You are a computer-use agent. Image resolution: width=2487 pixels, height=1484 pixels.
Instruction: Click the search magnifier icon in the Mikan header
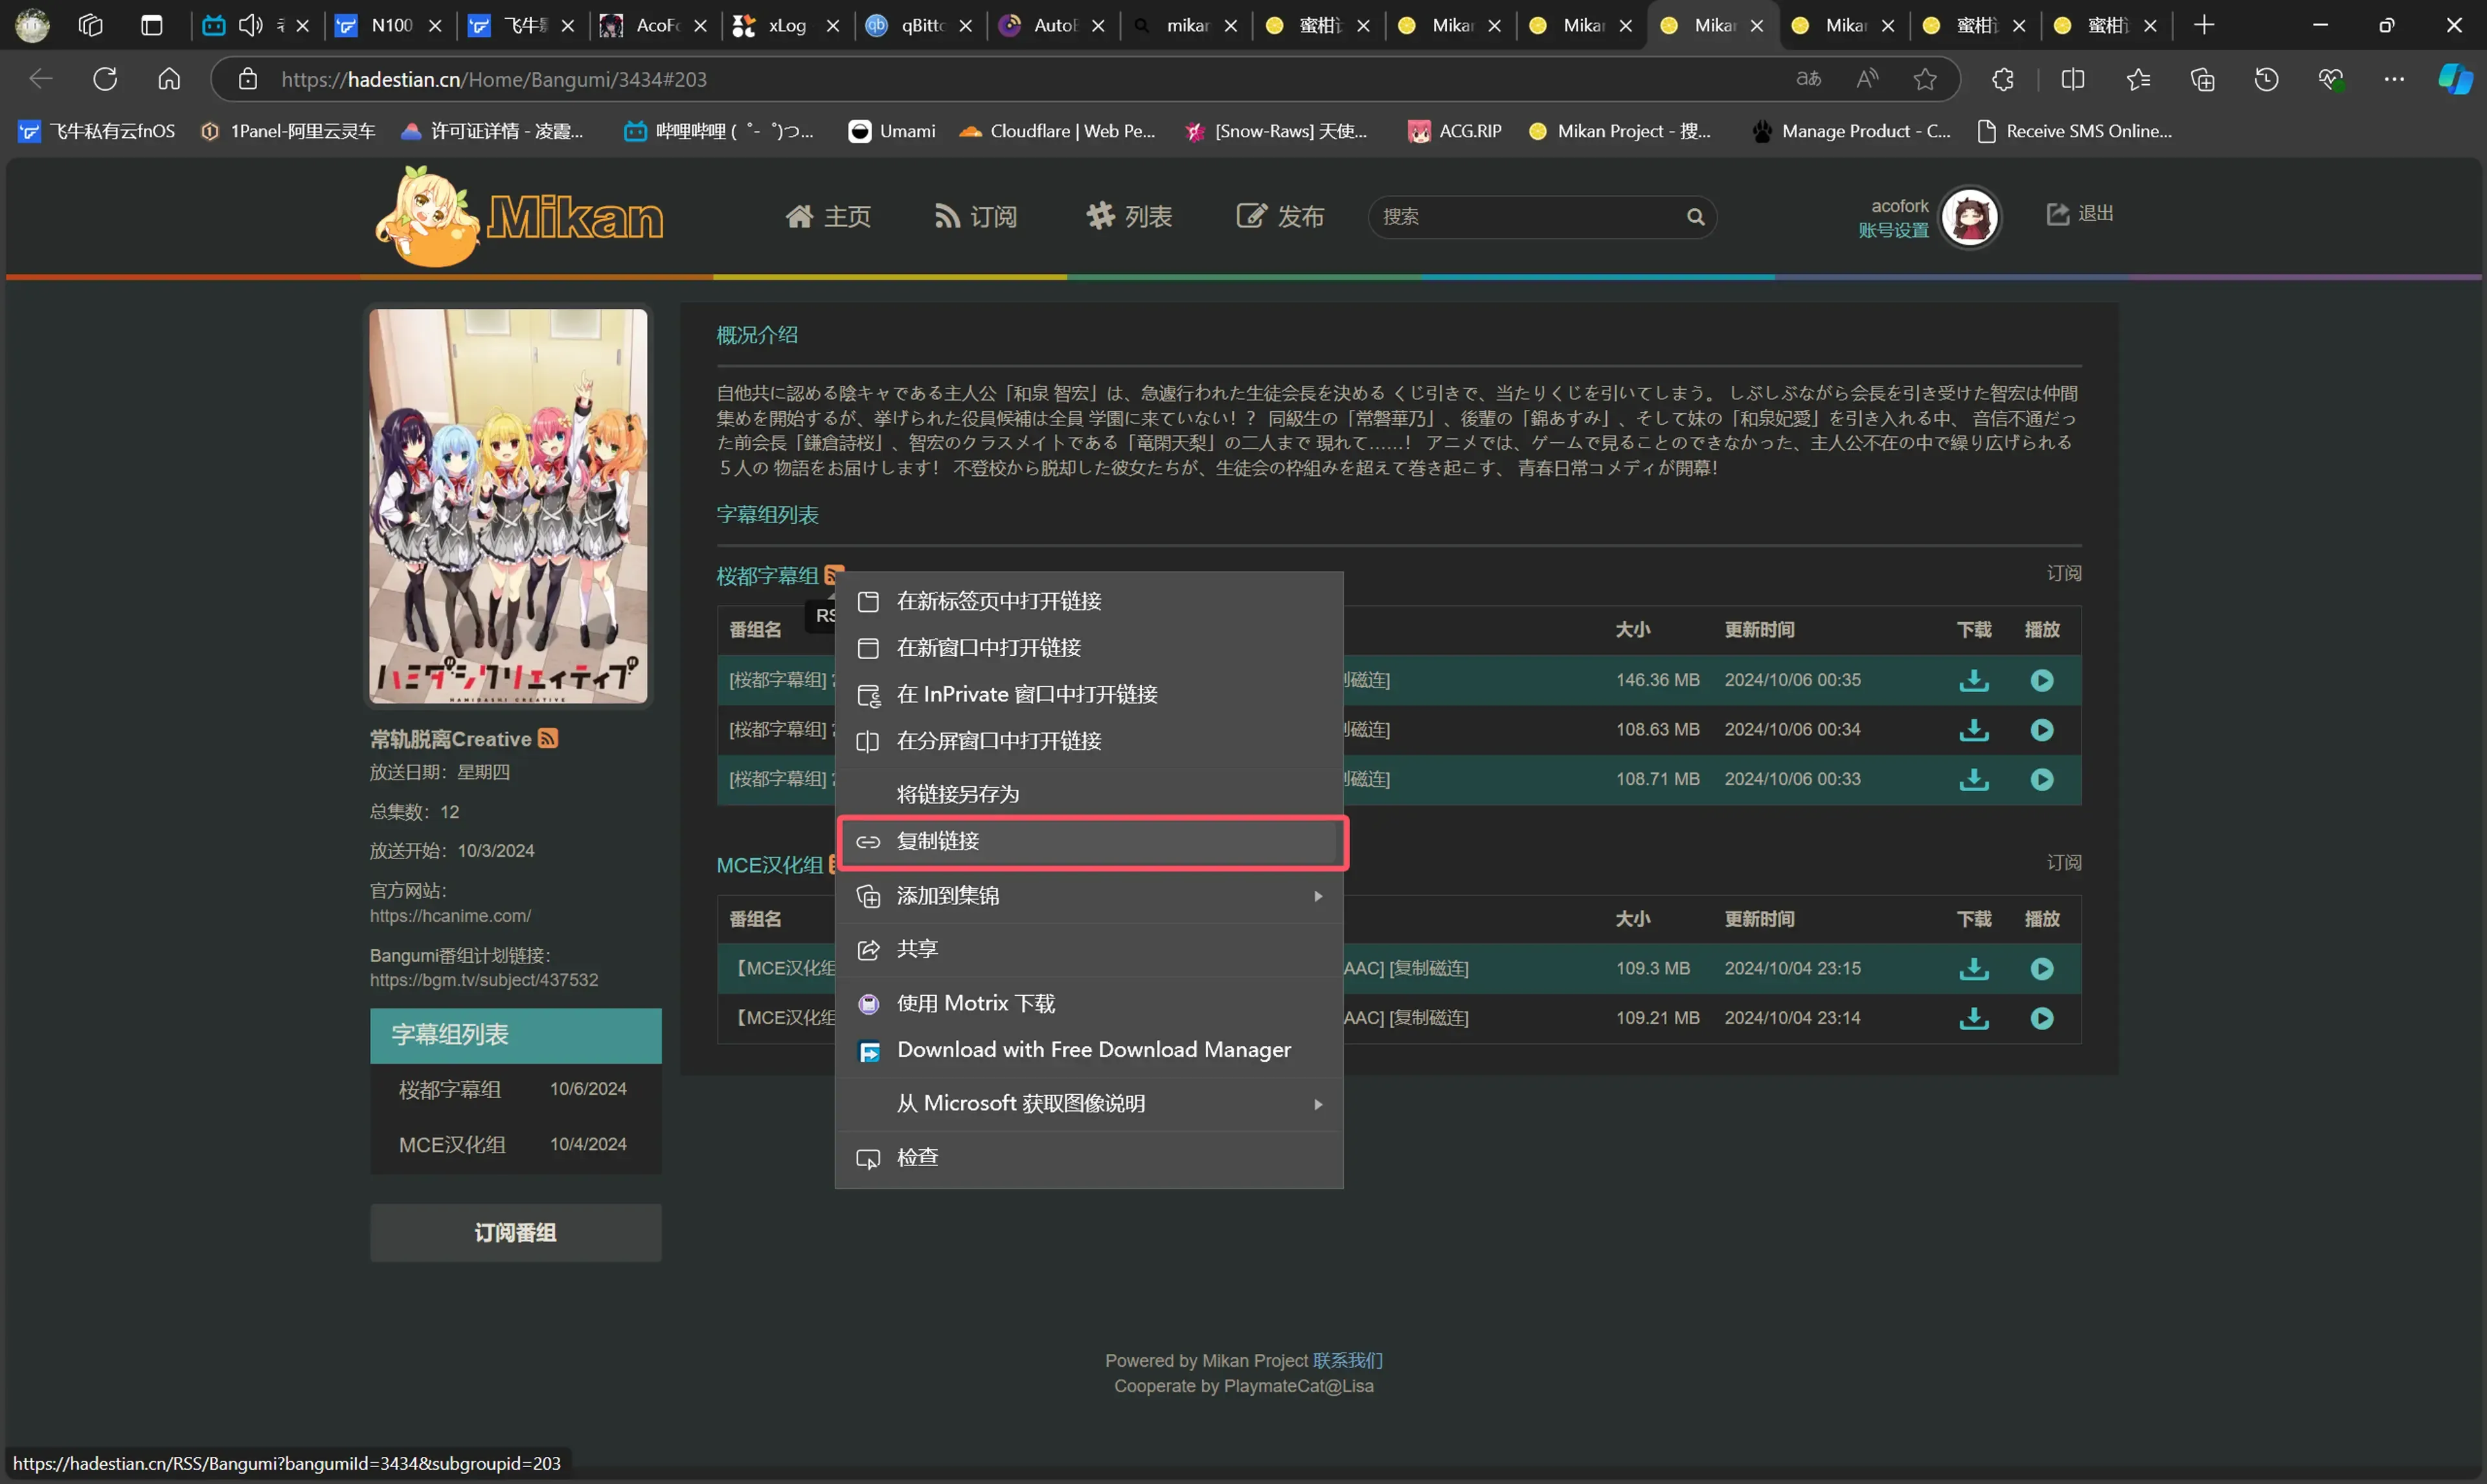point(1695,217)
